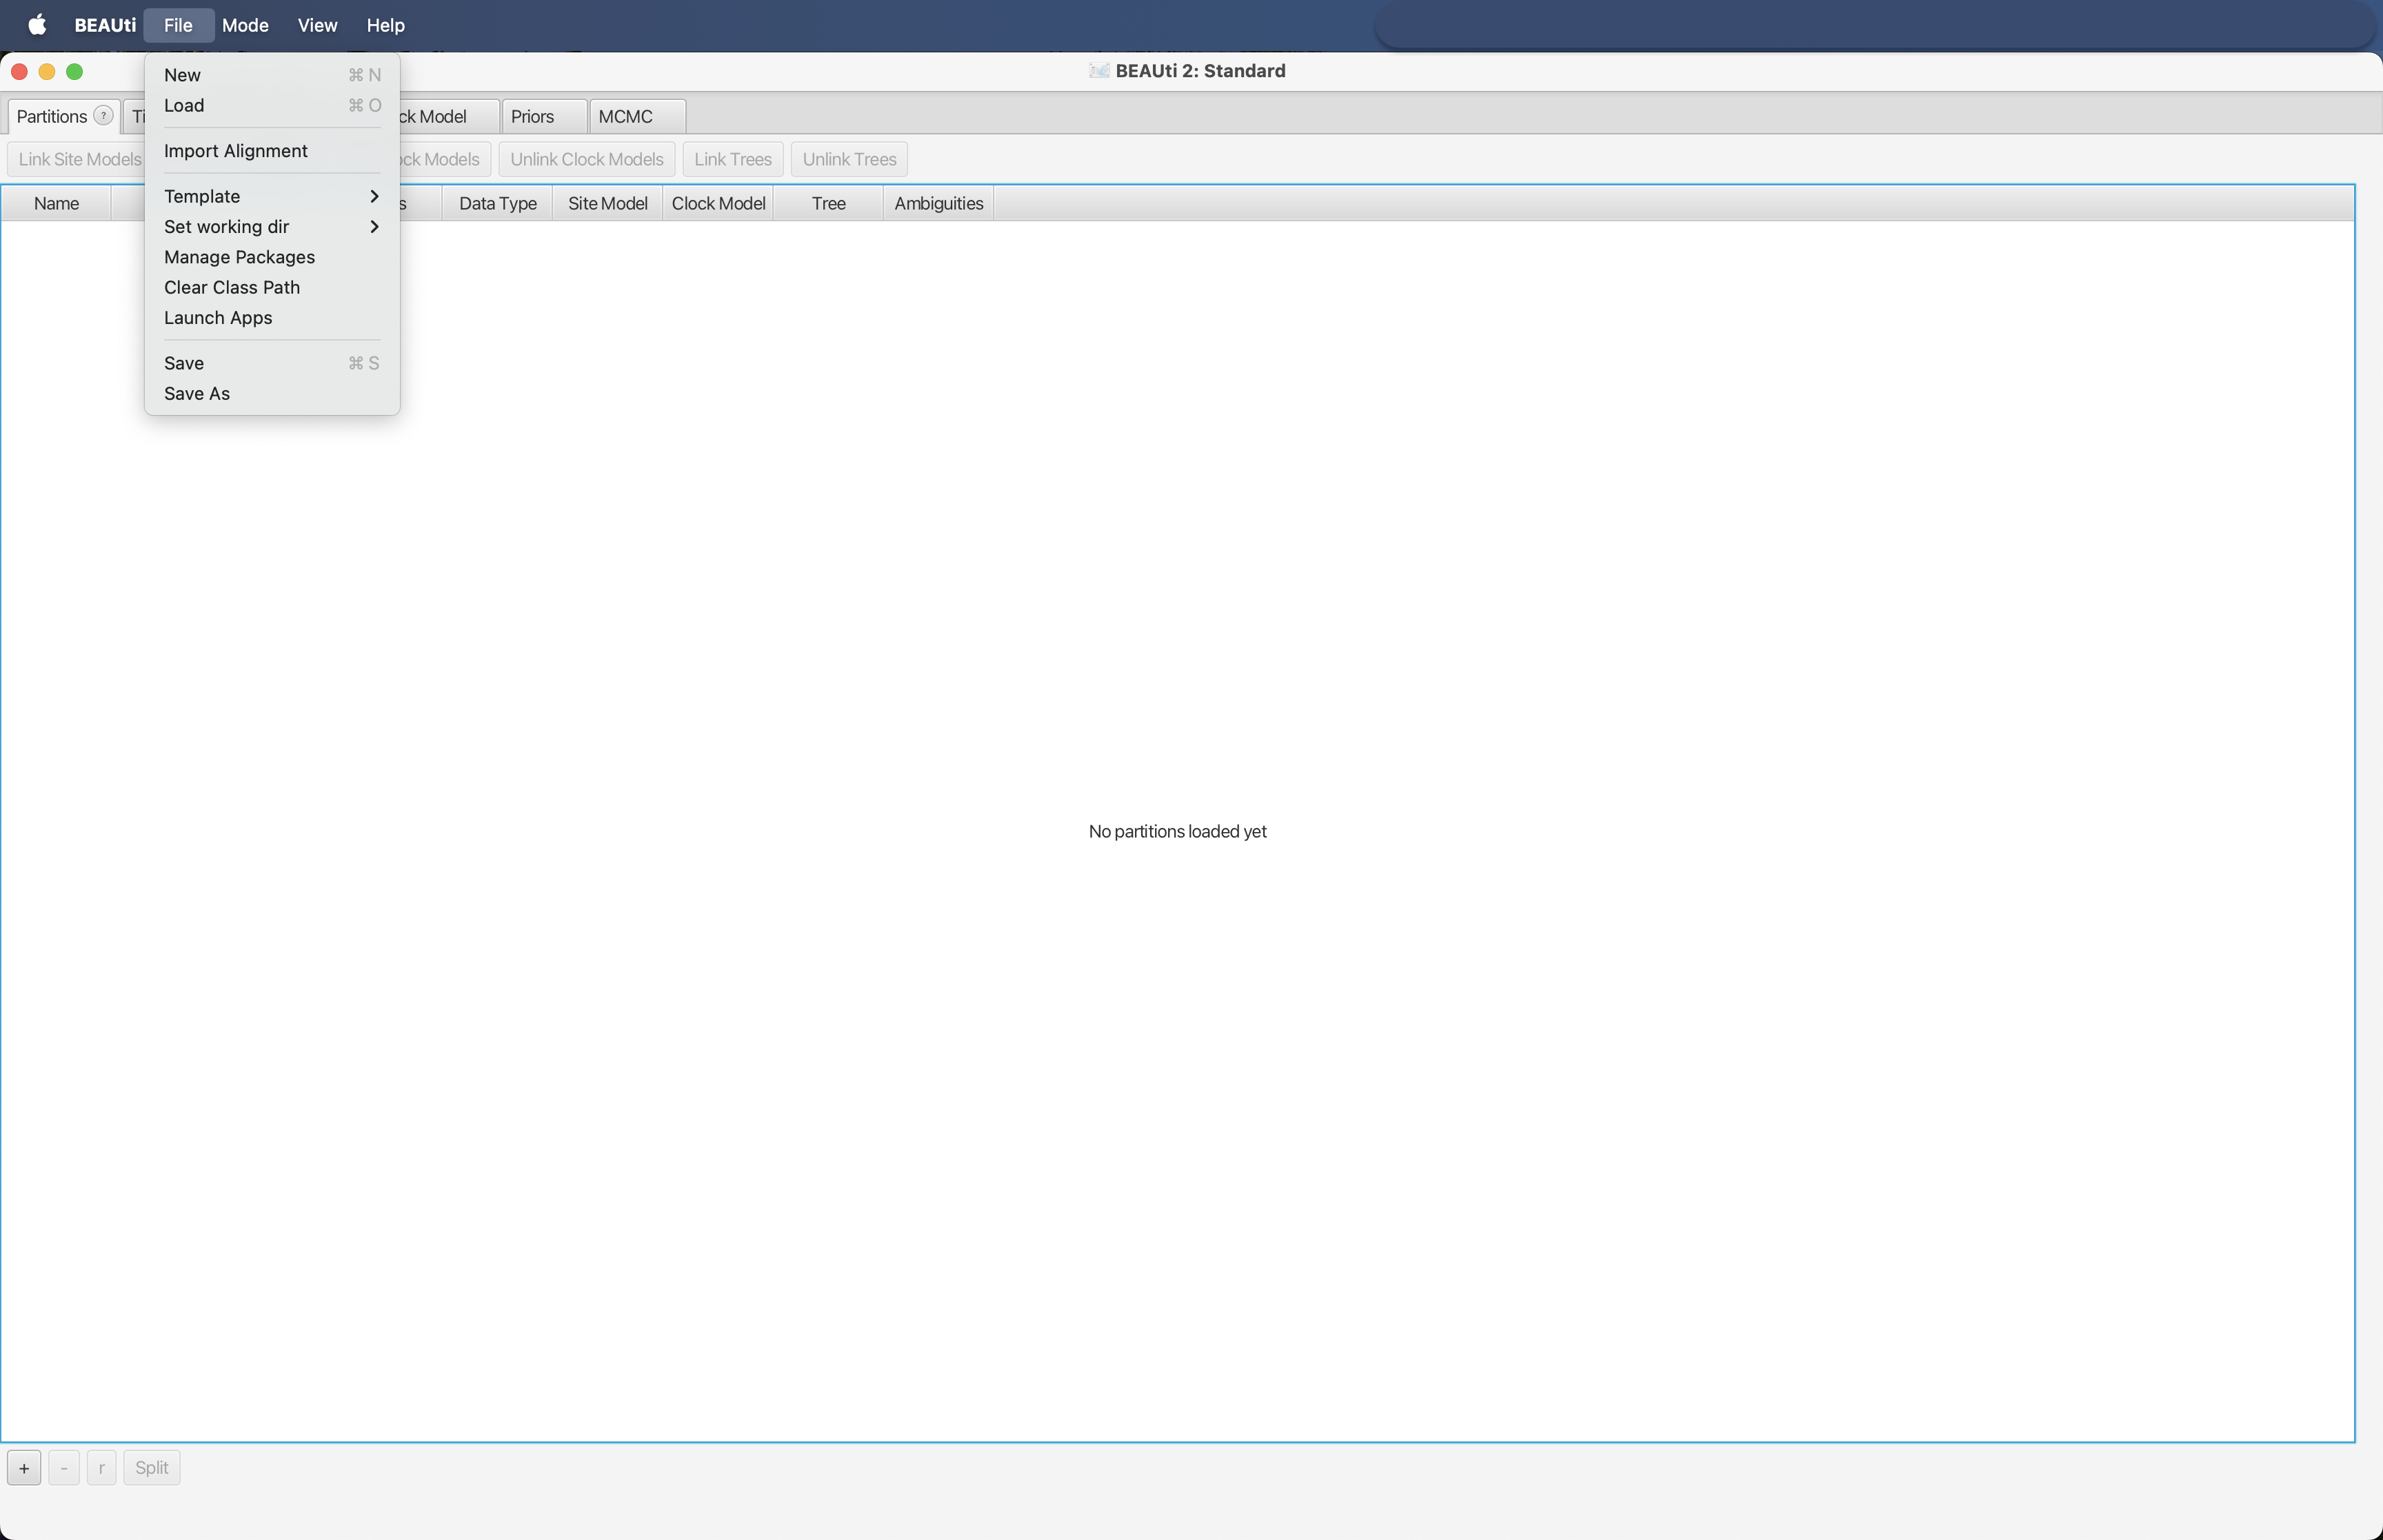Choose Save As from the File menu
This screenshot has height=1540, width=2383.
tap(272, 394)
